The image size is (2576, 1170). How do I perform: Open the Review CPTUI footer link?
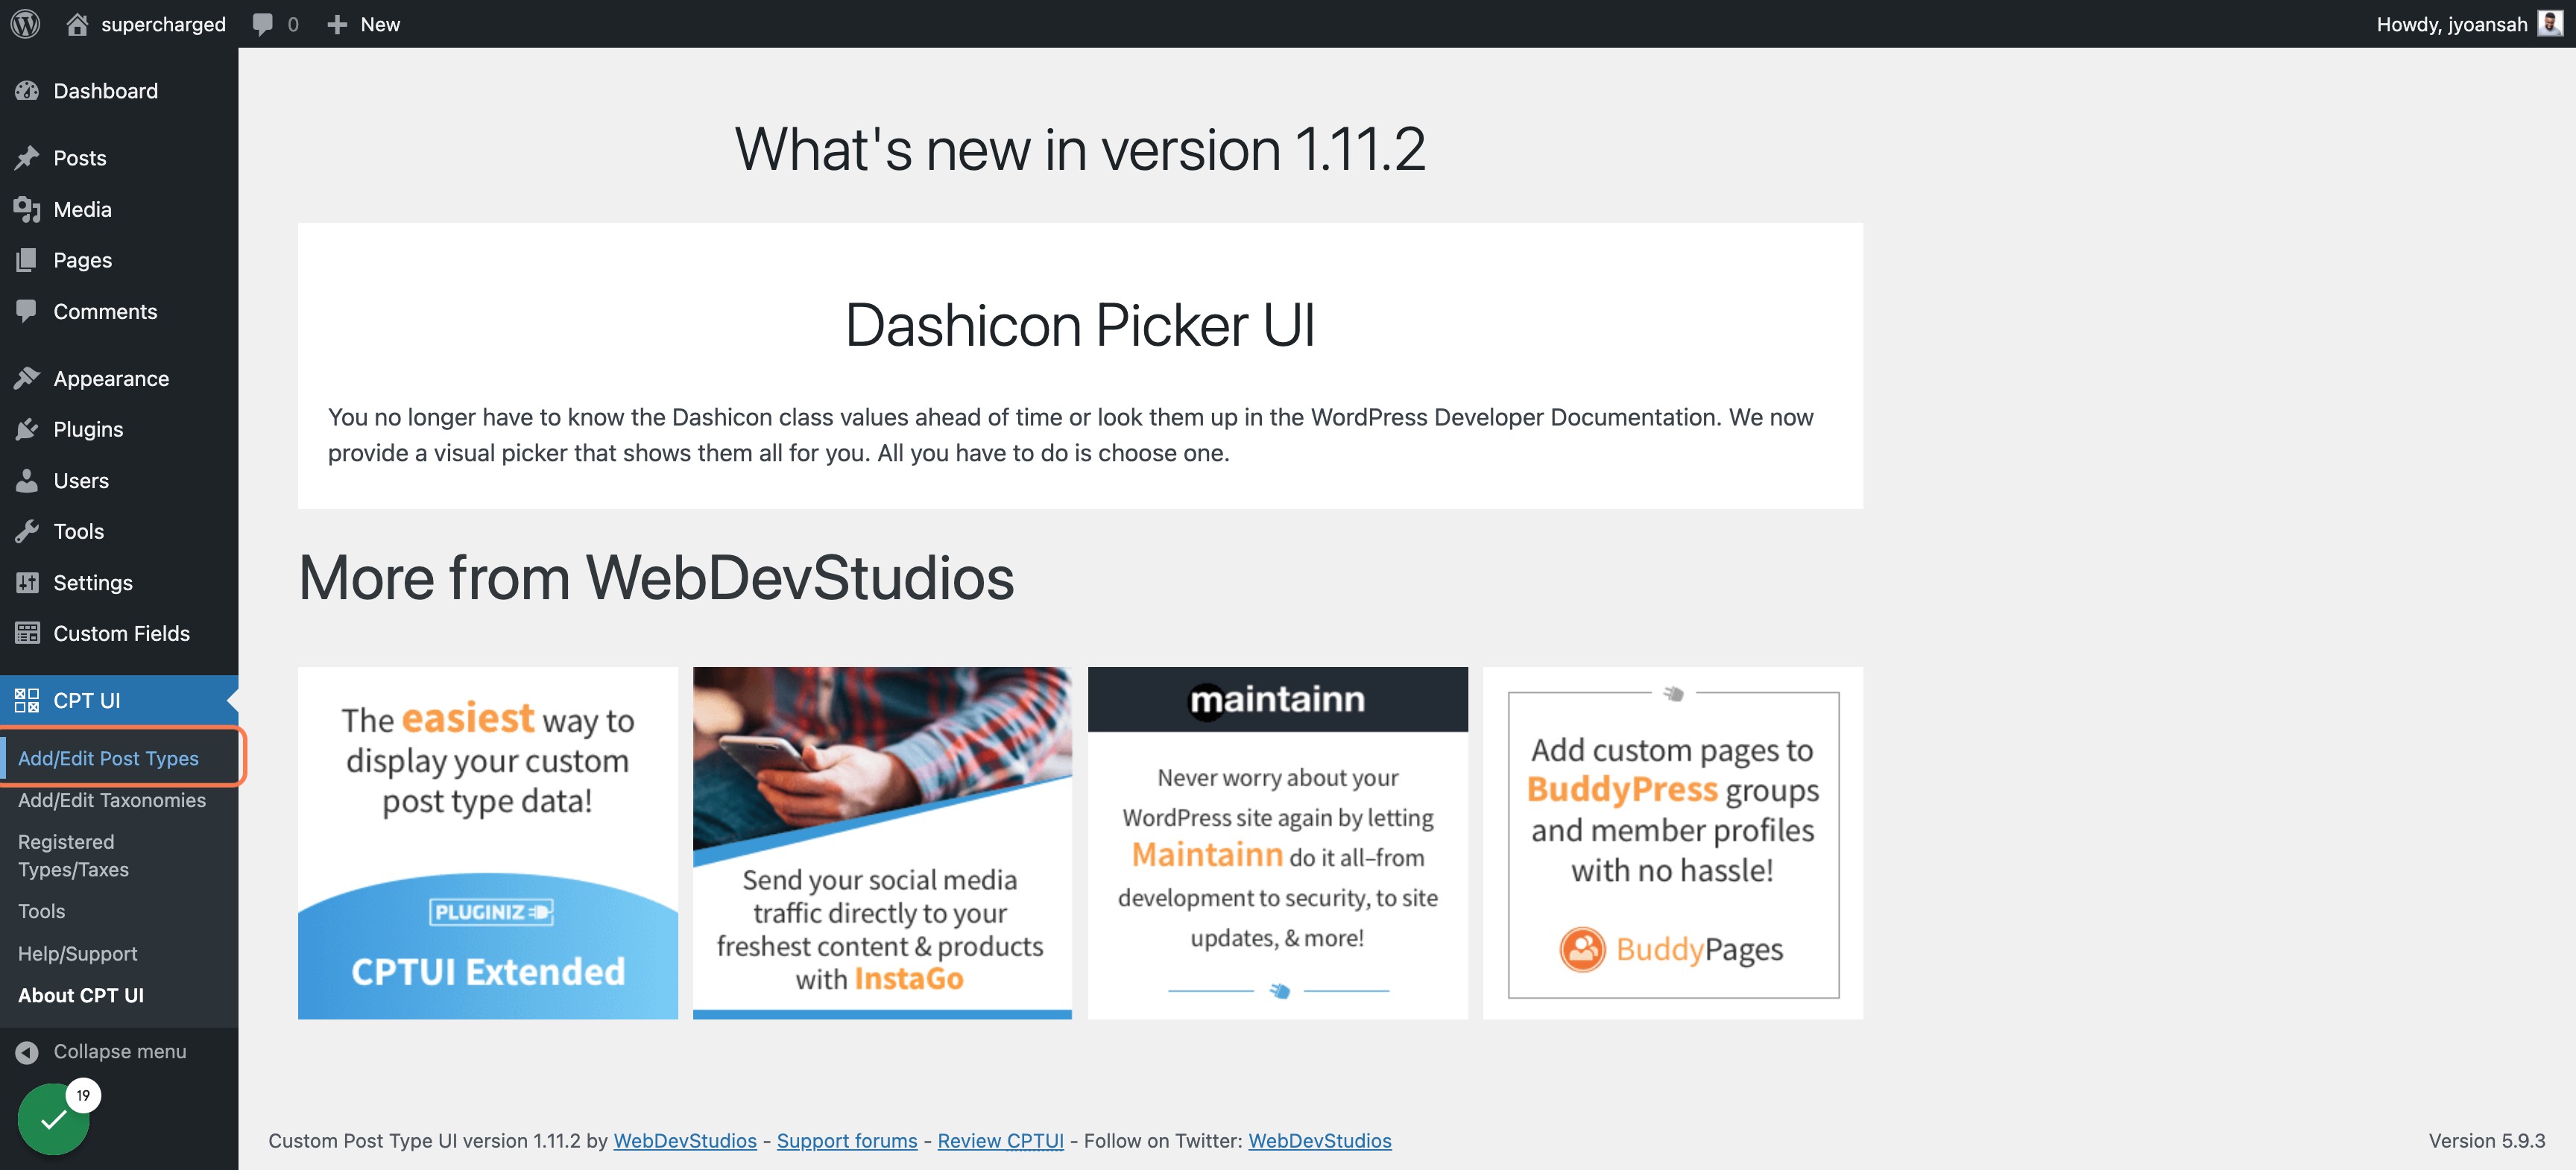click(x=1000, y=1140)
